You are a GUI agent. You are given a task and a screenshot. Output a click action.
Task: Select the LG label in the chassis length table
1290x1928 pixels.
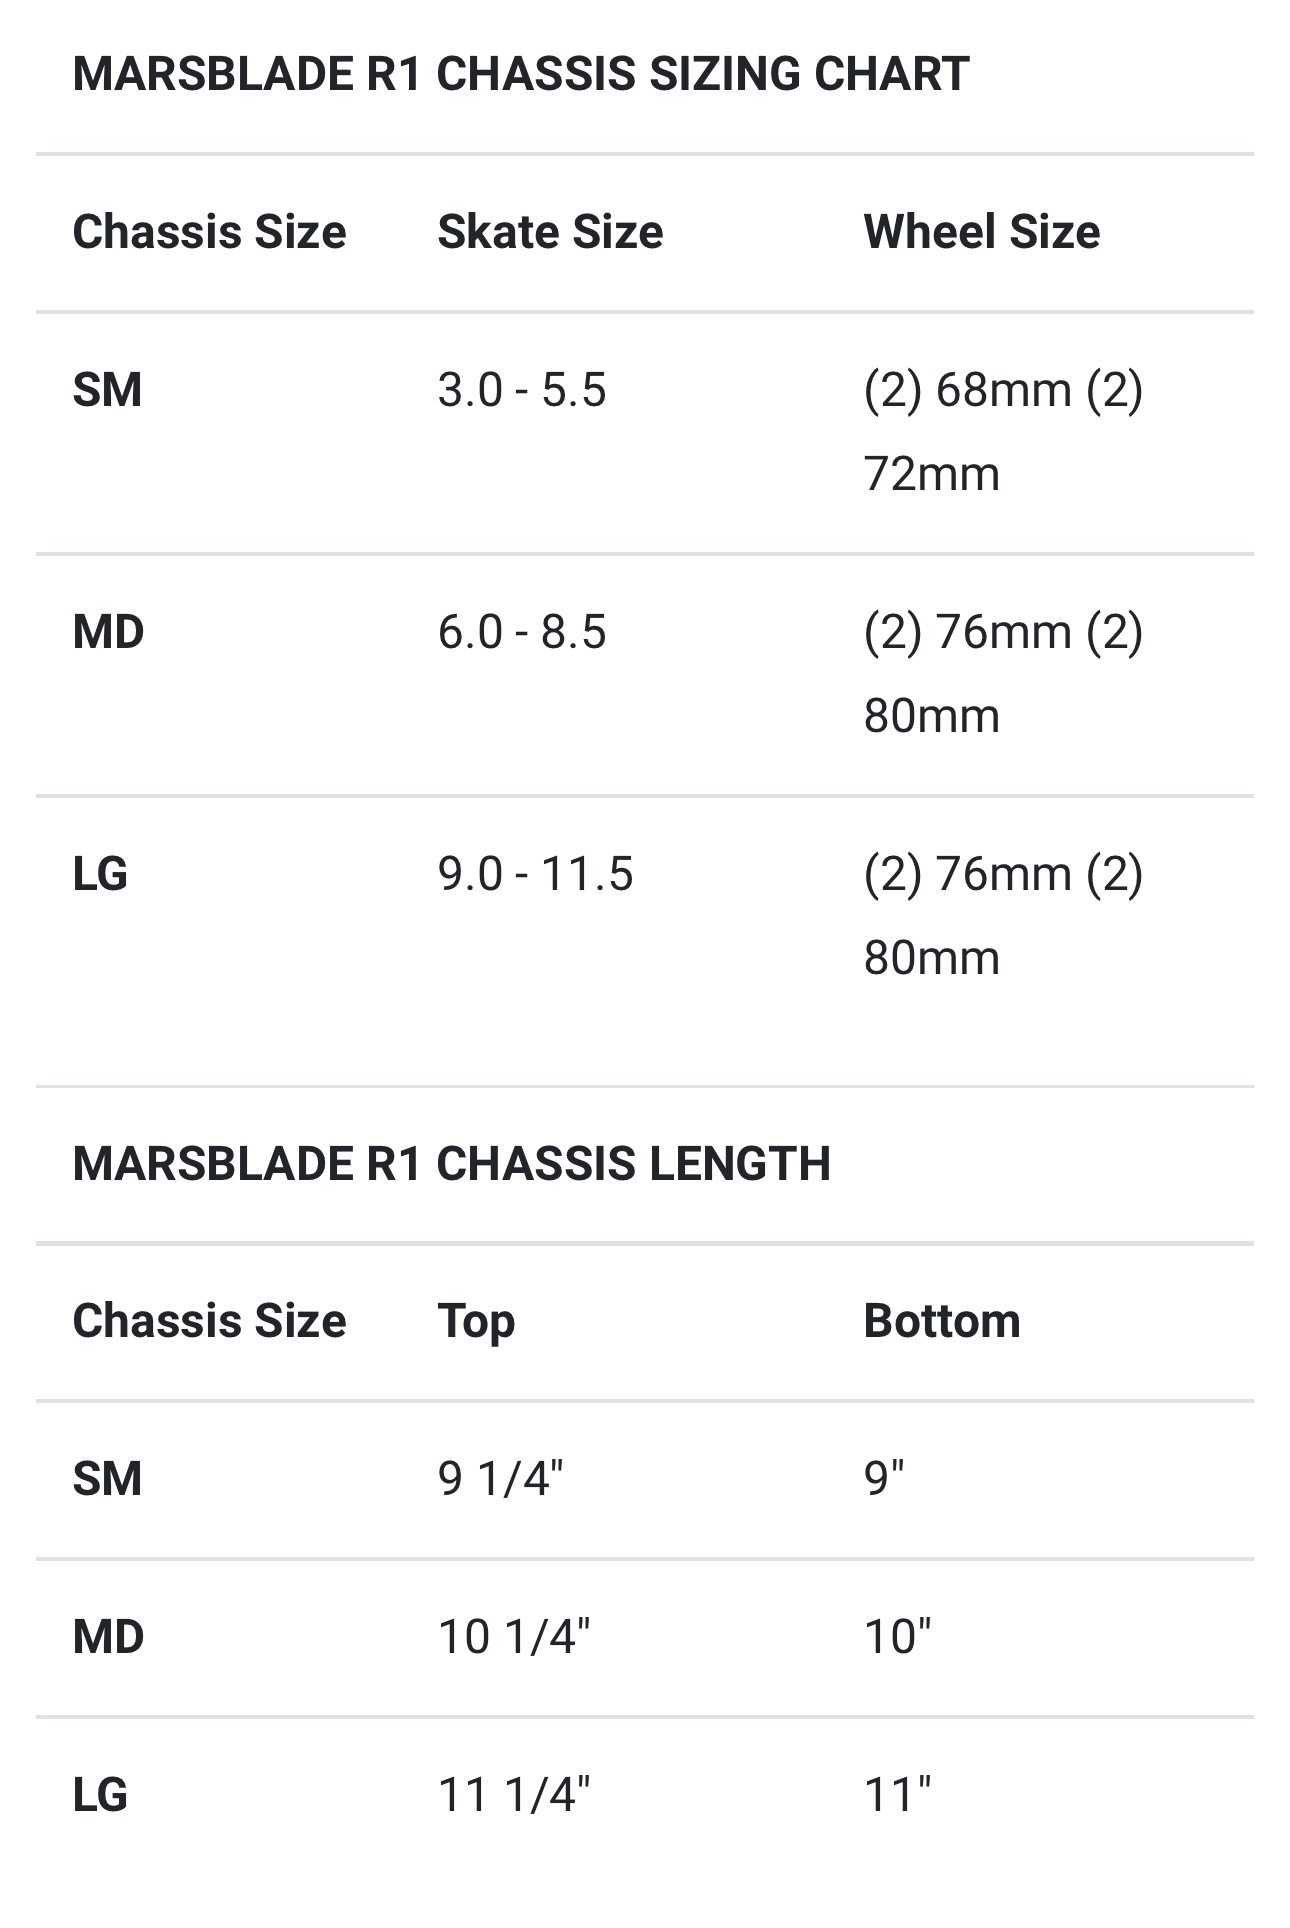(100, 1795)
